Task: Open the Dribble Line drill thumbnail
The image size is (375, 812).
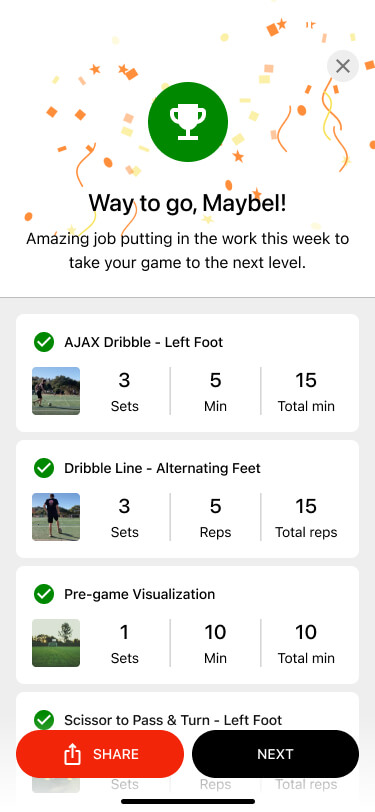Action: (x=56, y=517)
